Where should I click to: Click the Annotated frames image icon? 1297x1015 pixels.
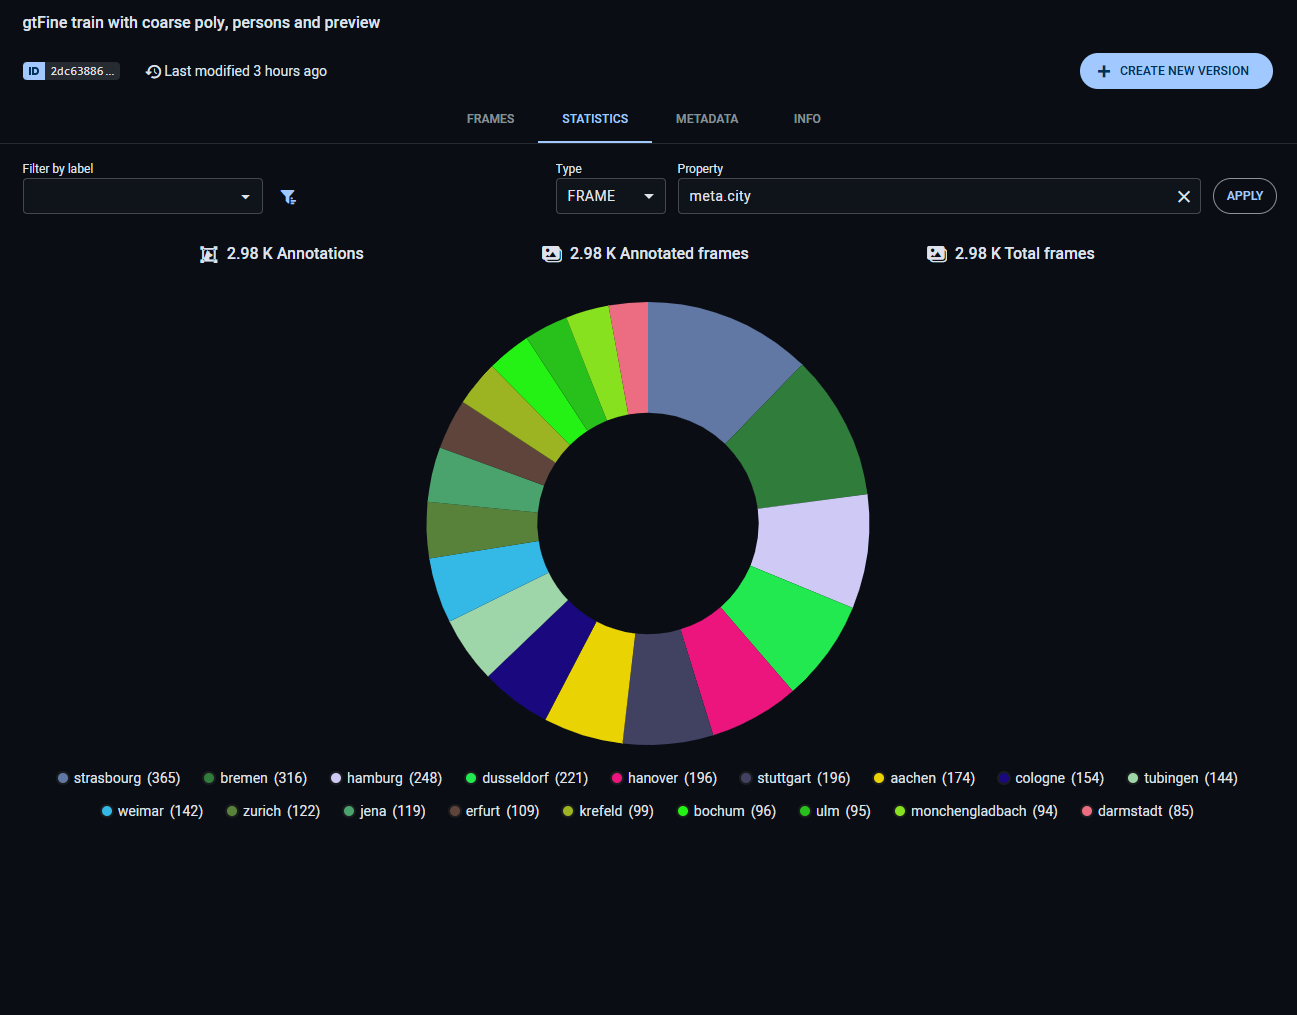coord(552,253)
